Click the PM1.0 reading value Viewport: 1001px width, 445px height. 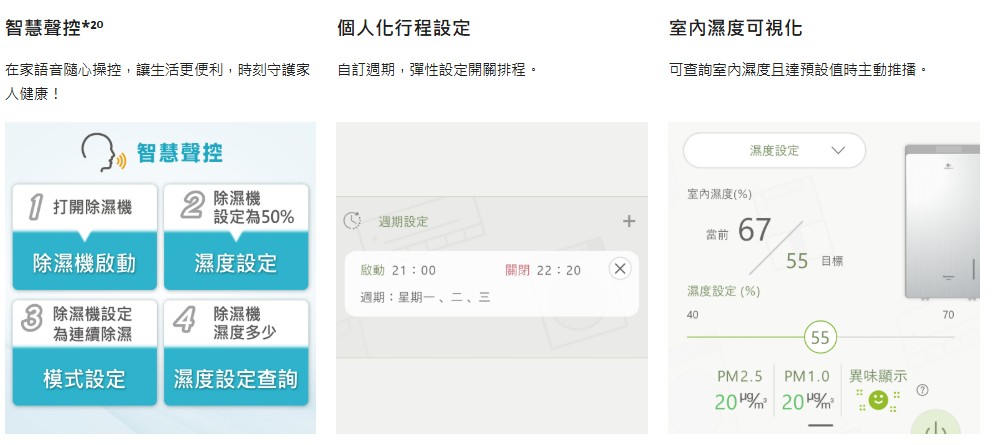pos(806,402)
